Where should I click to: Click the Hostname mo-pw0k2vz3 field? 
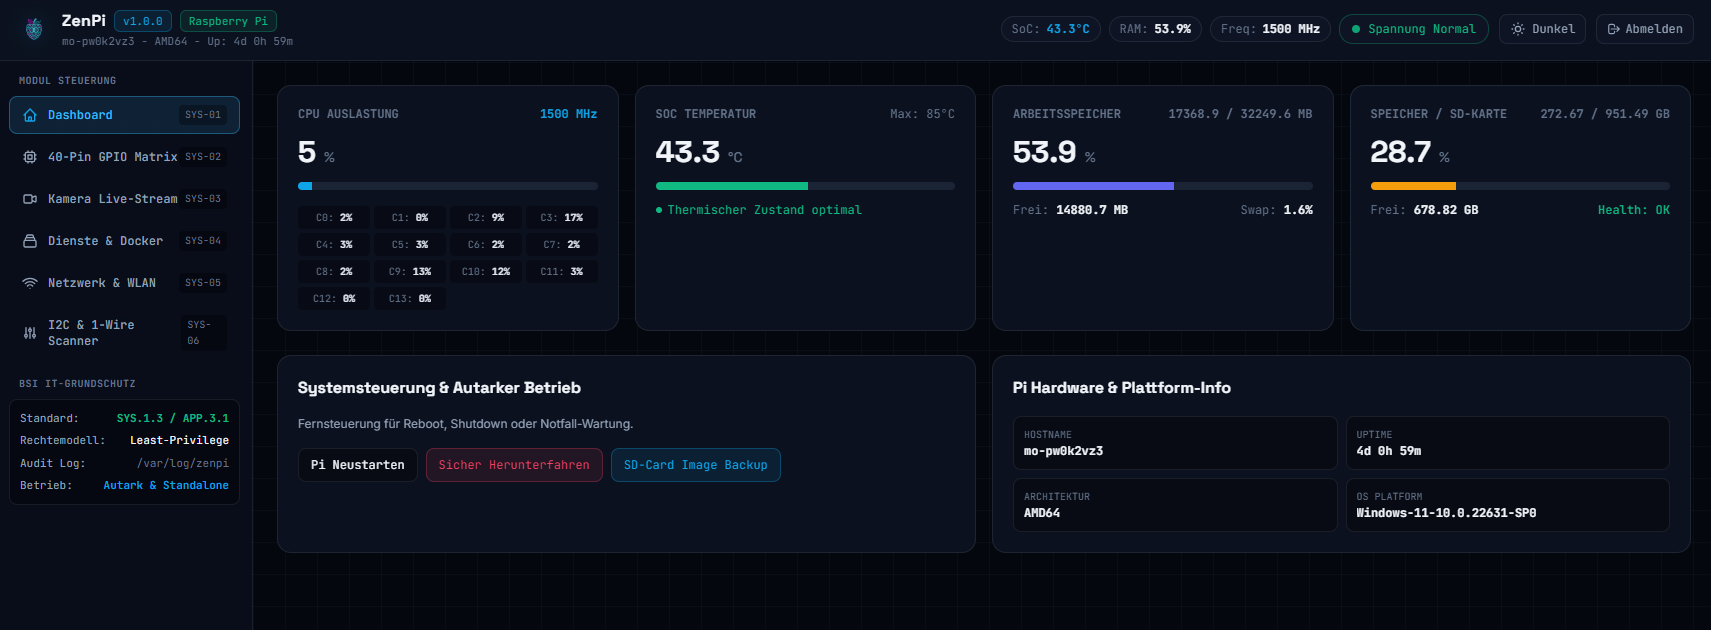coord(1175,443)
